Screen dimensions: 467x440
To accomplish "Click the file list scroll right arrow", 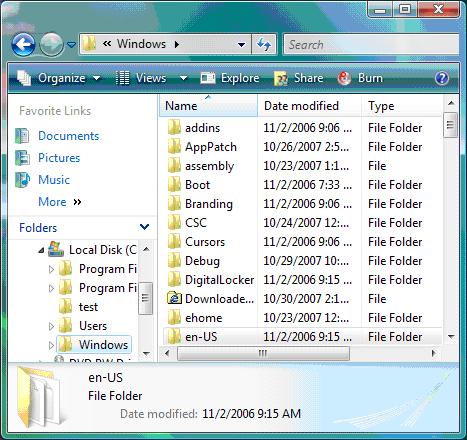I will 433,353.
